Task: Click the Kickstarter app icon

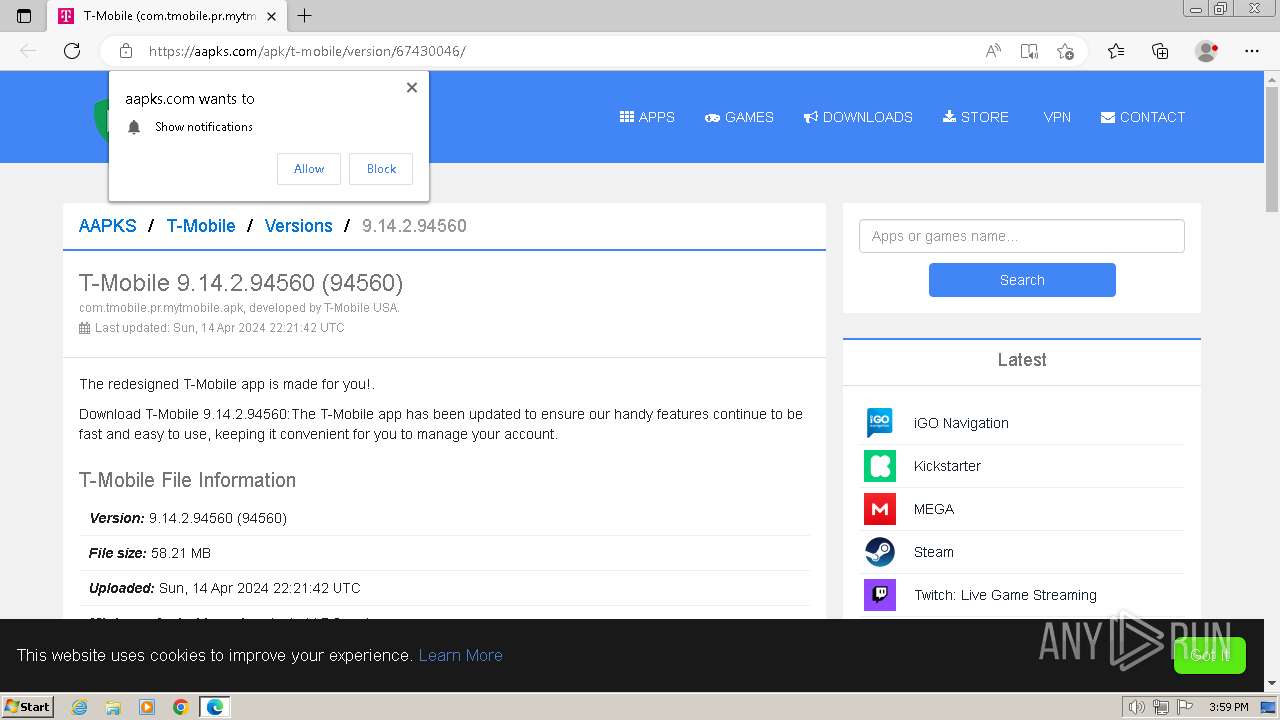Action: coord(880,466)
